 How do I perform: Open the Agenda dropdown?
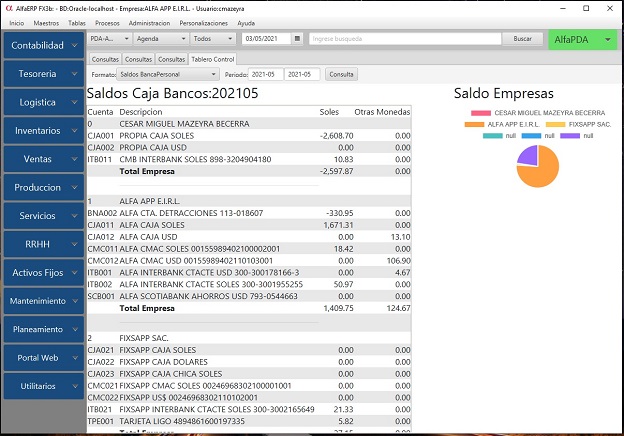pos(160,39)
